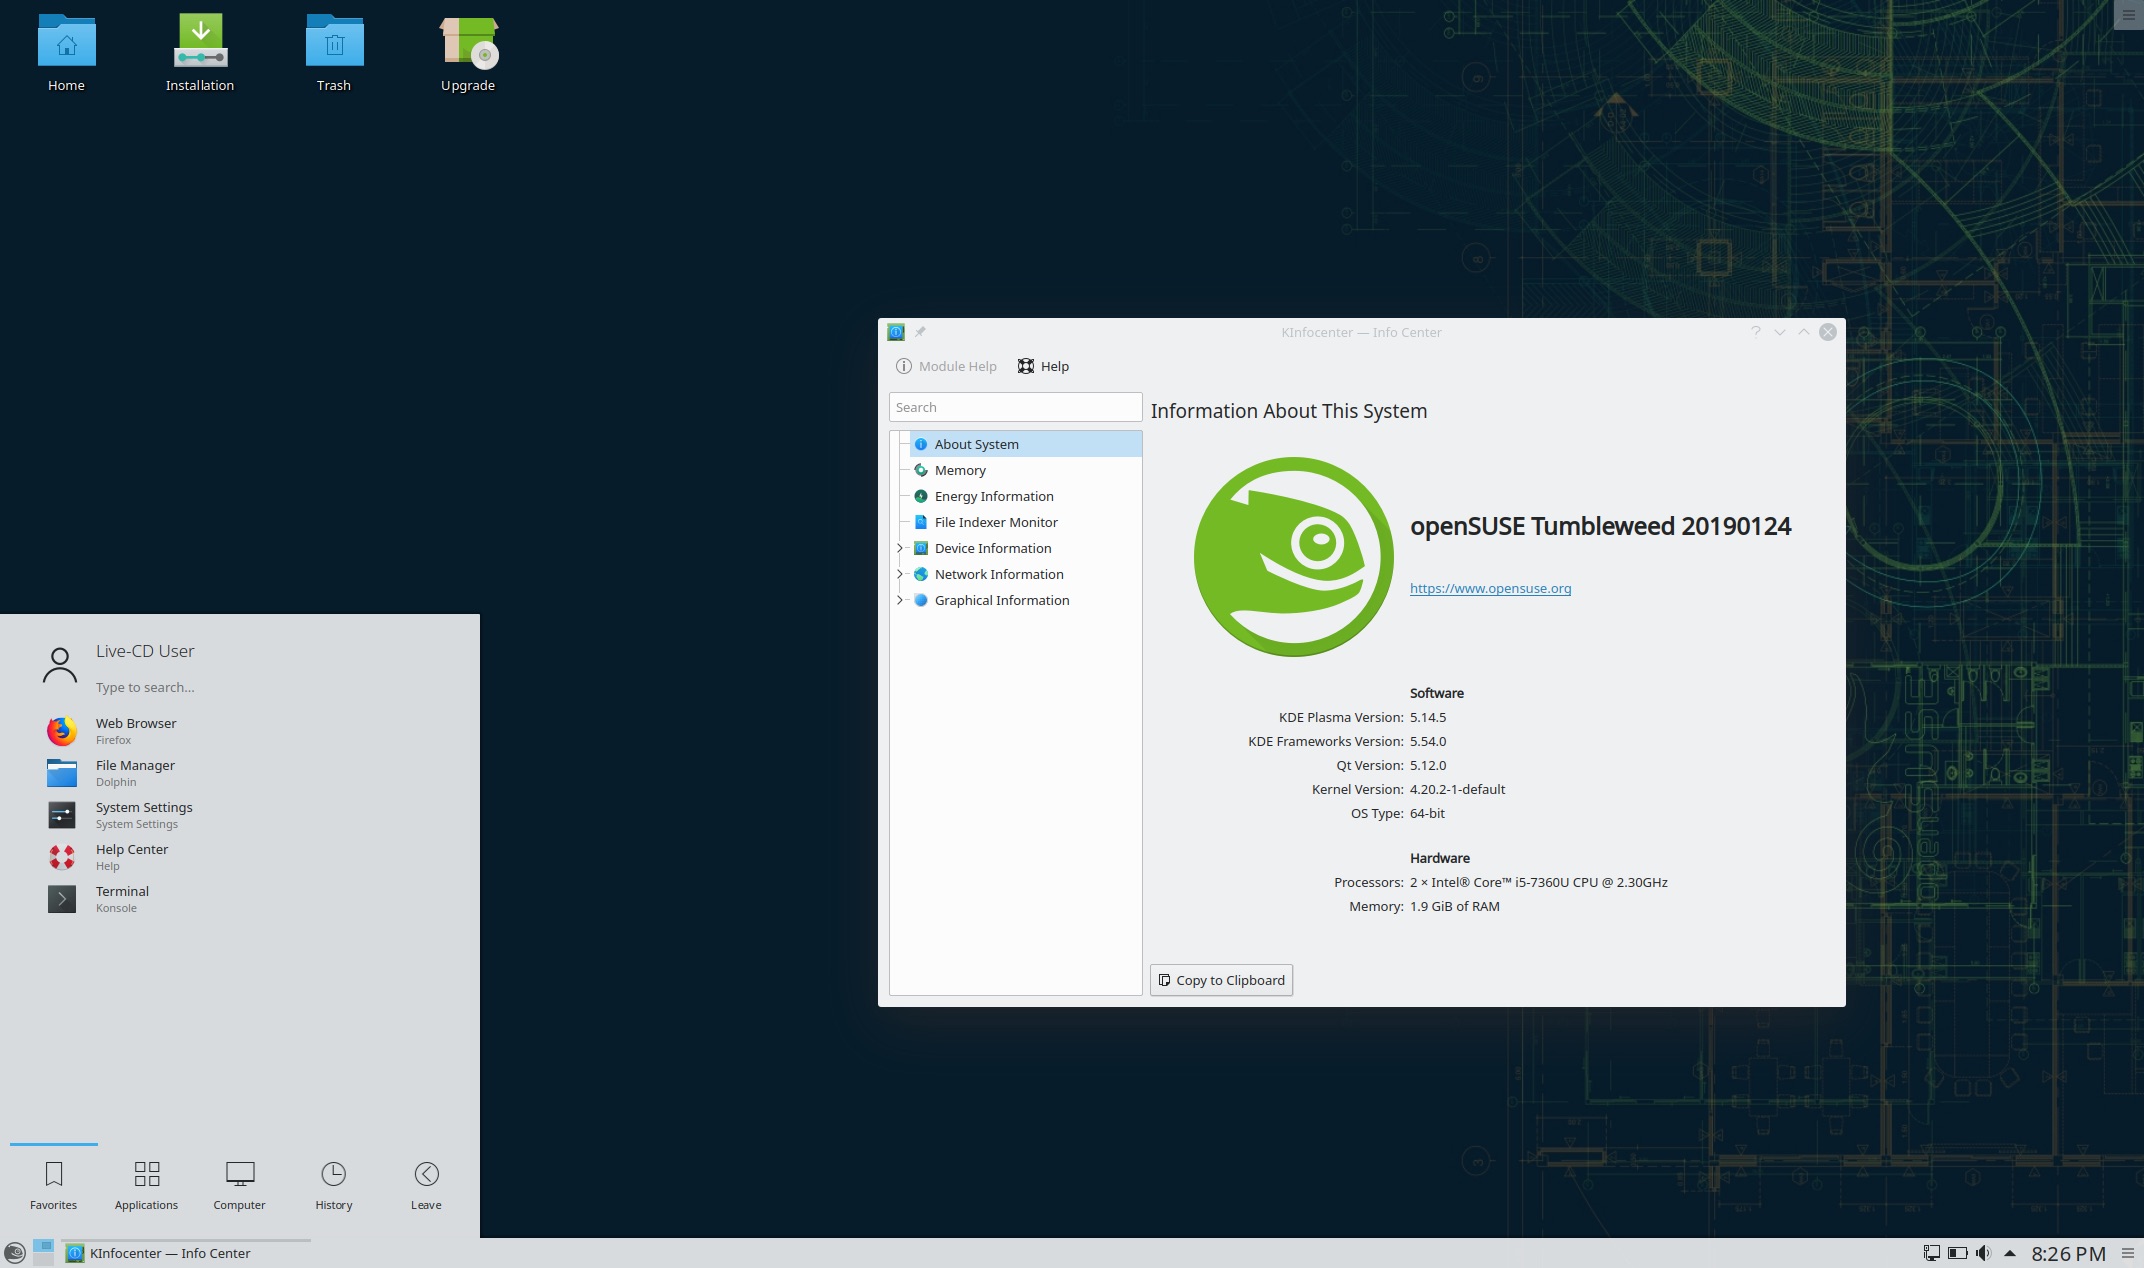The width and height of the screenshot is (2144, 1268).
Task: Select the Memory module icon
Action: 920,470
